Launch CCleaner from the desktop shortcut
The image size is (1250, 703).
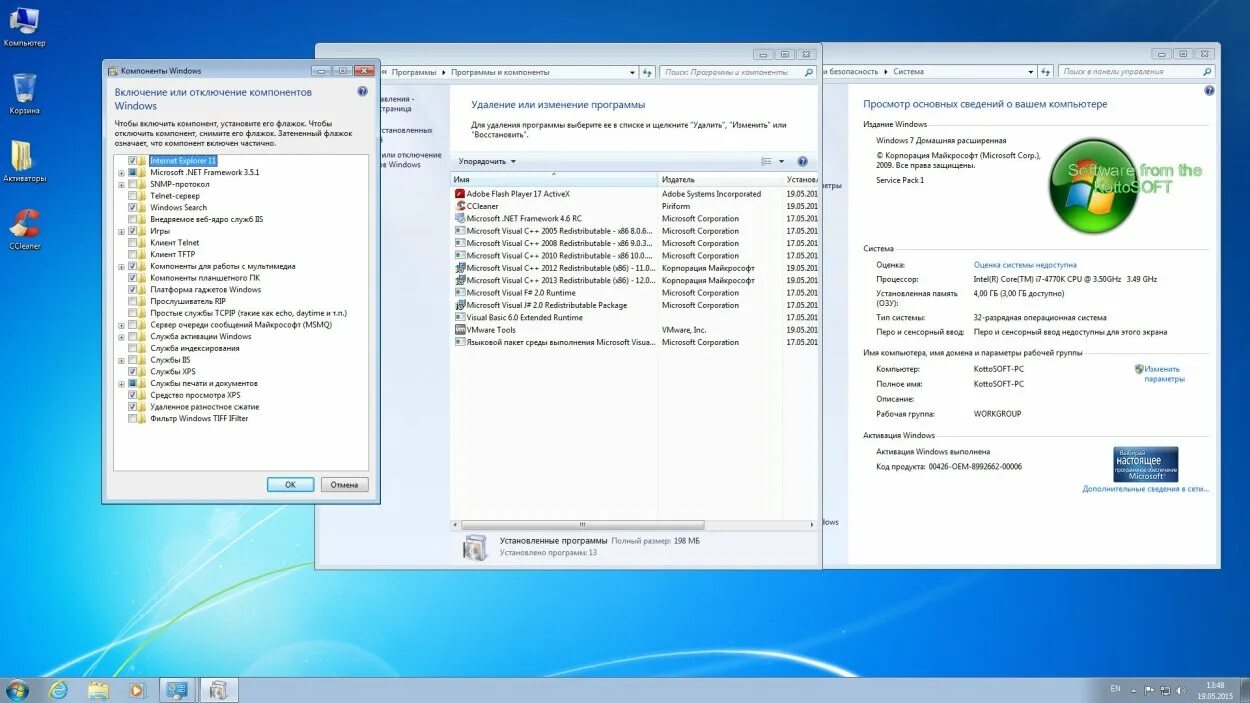[x=24, y=229]
